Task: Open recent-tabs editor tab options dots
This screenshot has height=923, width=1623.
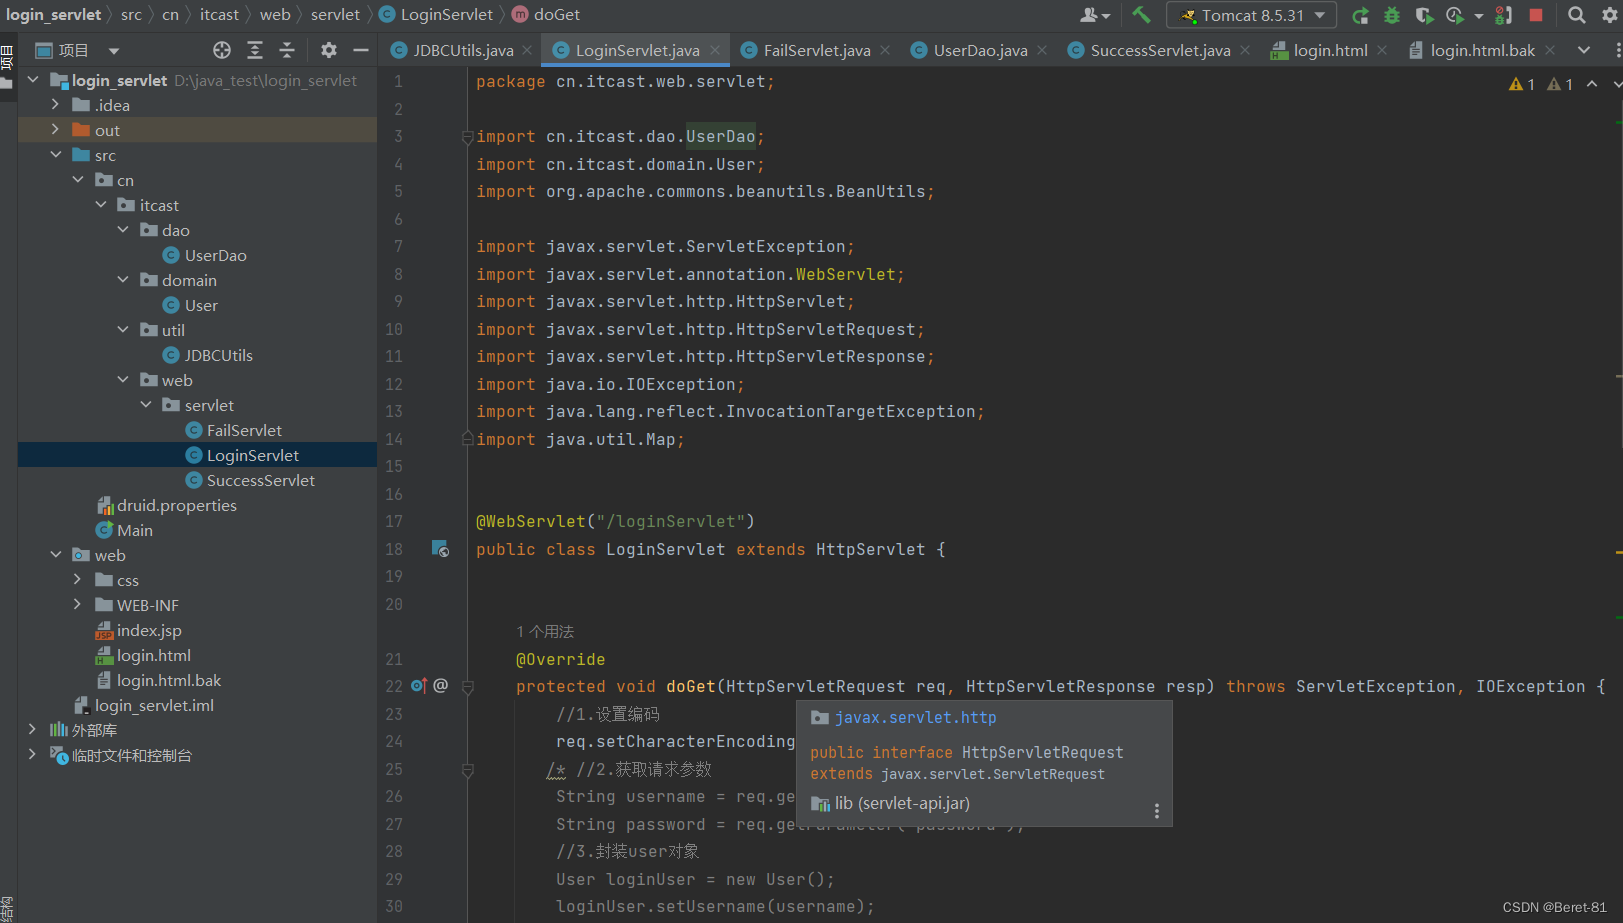Action: [1617, 50]
